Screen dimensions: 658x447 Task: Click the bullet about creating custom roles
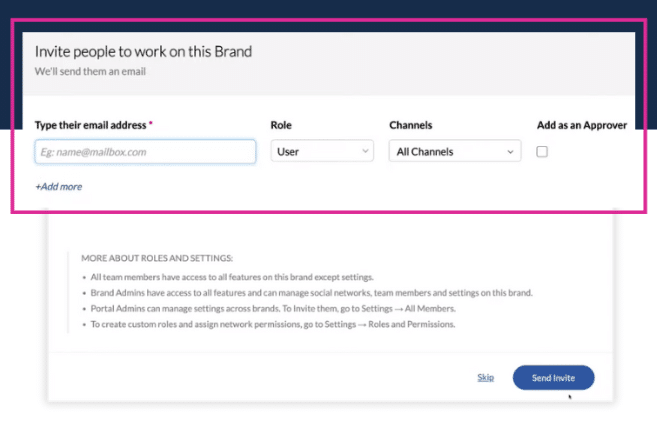[x=273, y=324]
